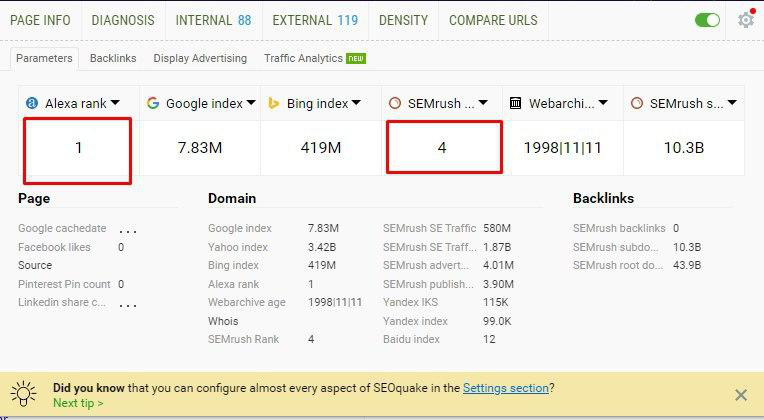Expand the last SEMrush s... dropdown arrow
Image resolution: width=764 pixels, height=420 pixels.
coord(732,103)
